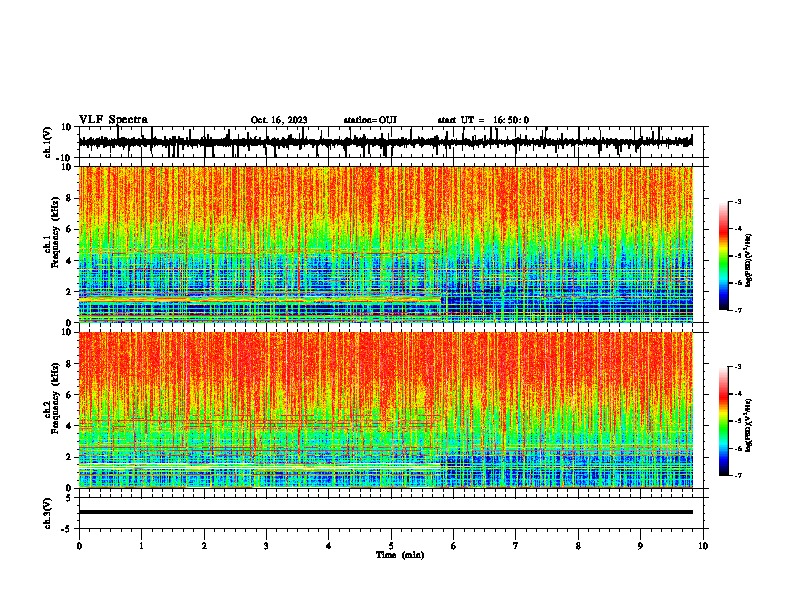The height and width of the screenshot is (612, 792).
Task: Click the ch.1 spectrogram color scale bar
Action: [x=724, y=256]
